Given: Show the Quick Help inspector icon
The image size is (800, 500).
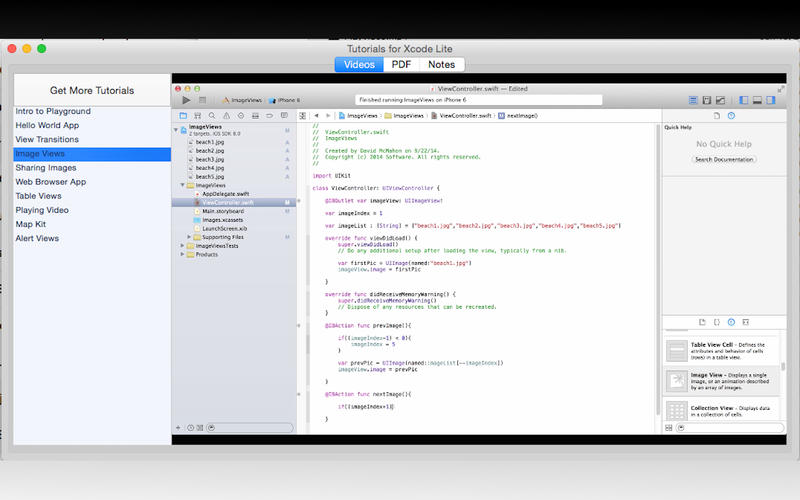Looking at the screenshot, I should (731, 116).
